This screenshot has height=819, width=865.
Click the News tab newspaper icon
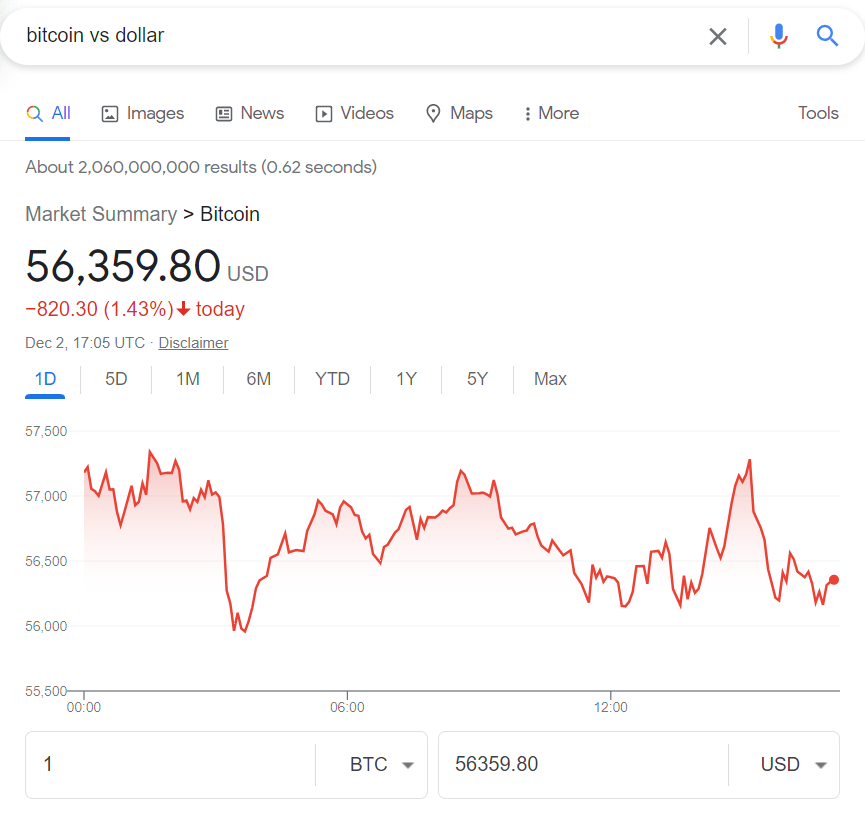tap(222, 113)
